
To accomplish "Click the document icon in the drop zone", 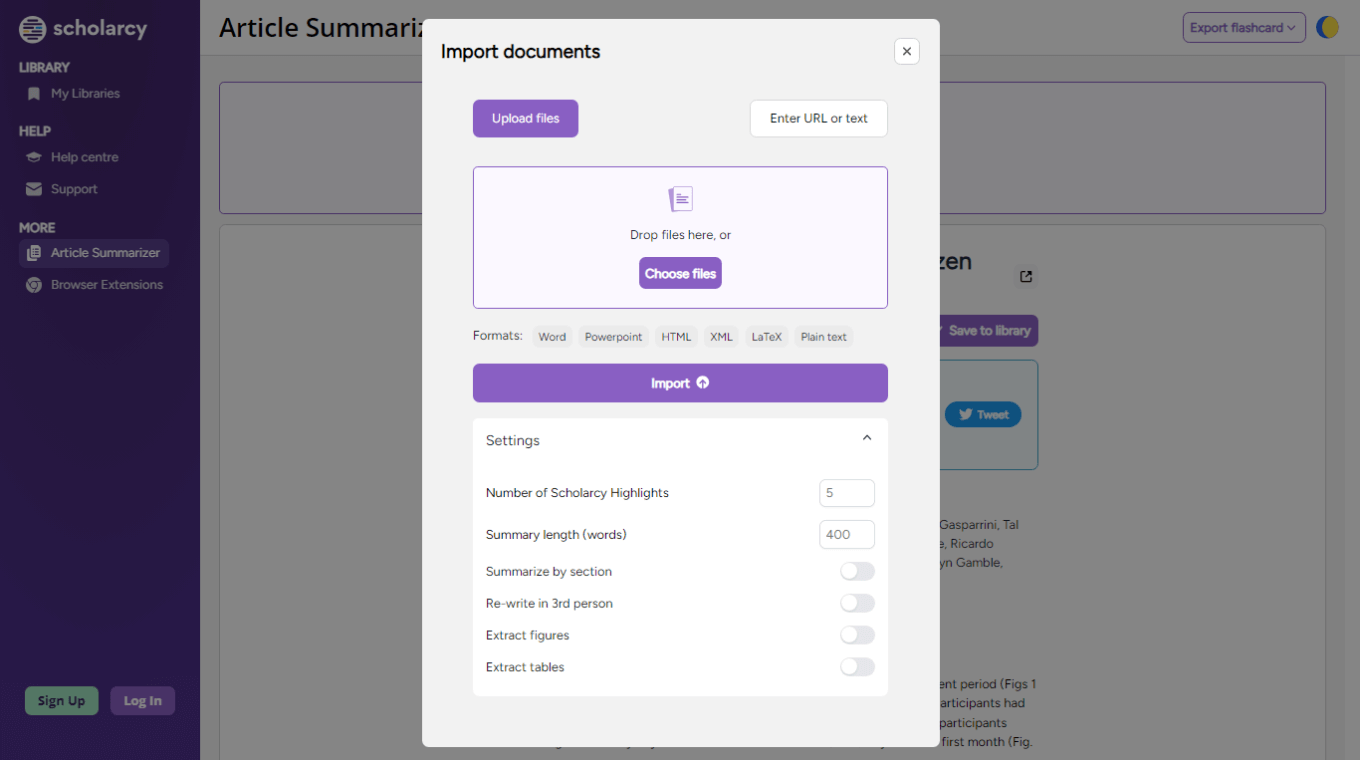I will (x=680, y=199).
